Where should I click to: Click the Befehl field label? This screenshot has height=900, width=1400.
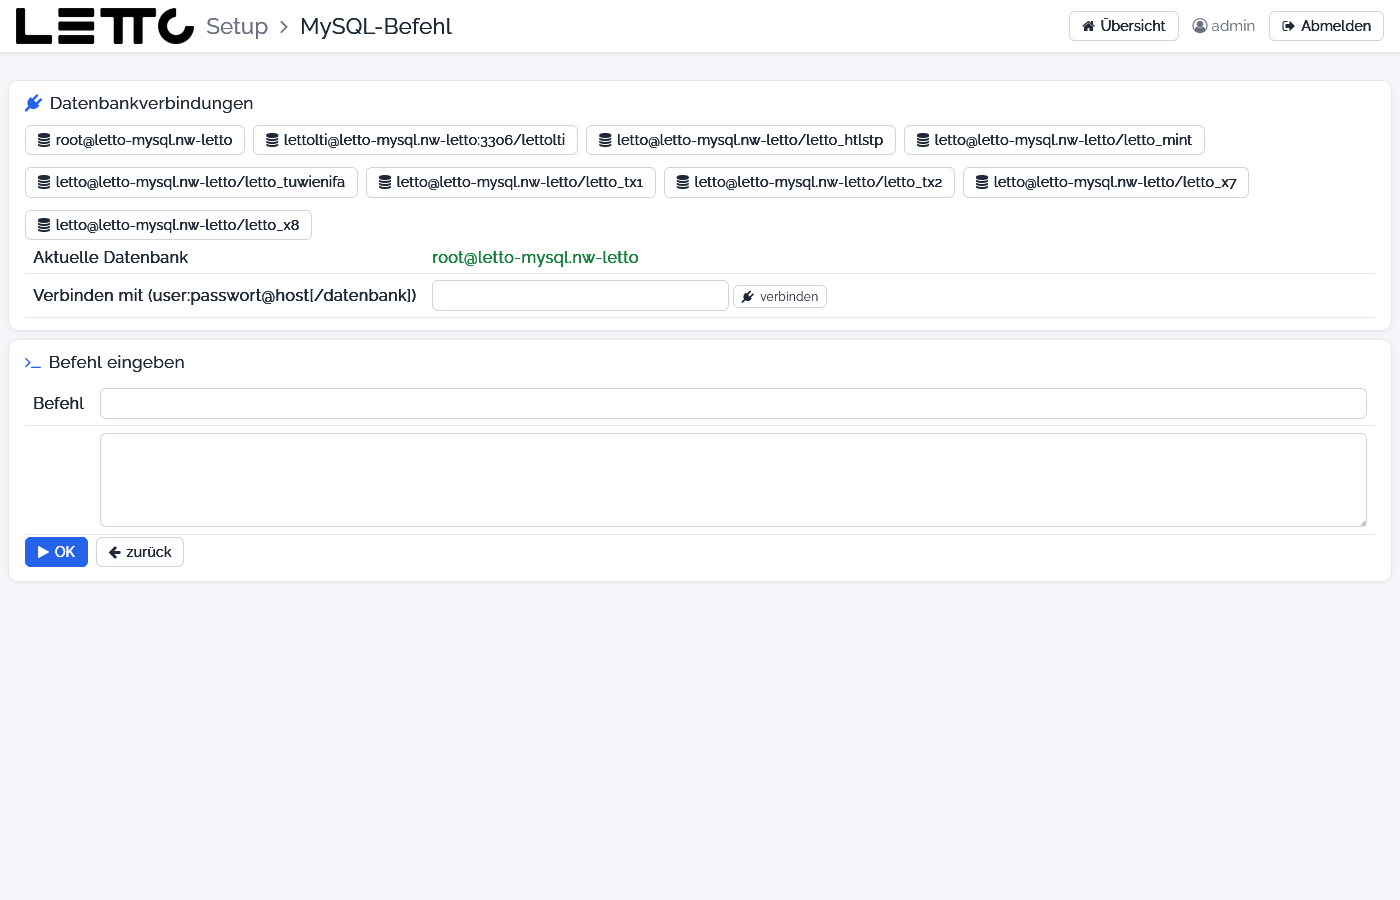point(58,403)
